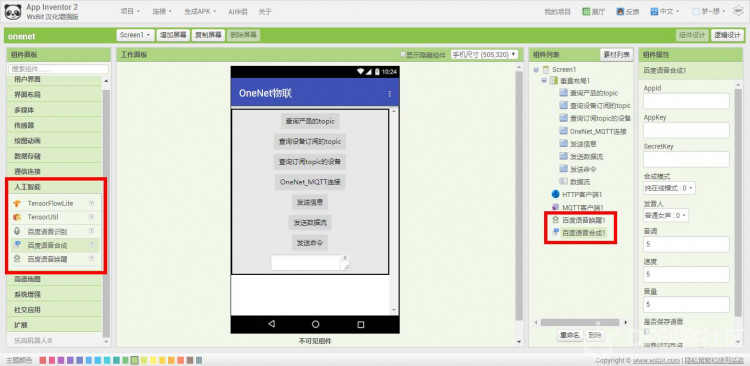Open AI伴侣 menu item
This screenshot has height=366, width=750.
click(238, 11)
